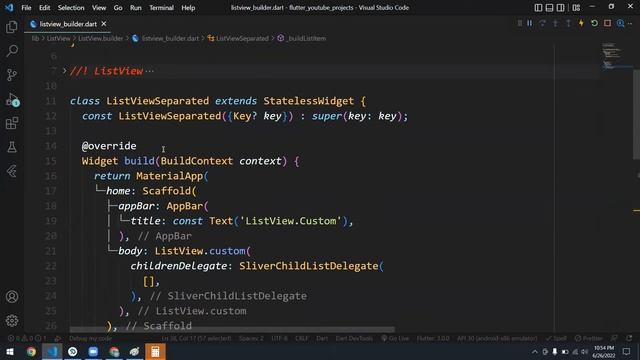Start Go Live server
The height and width of the screenshot is (360, 640).
pos(395,338)
